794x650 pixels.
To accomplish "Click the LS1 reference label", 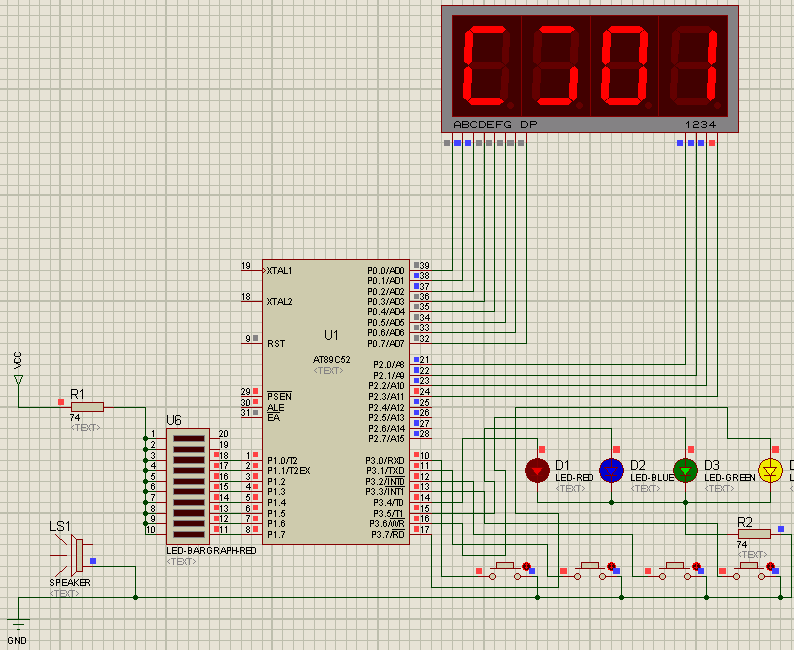I will pos(60,526).
